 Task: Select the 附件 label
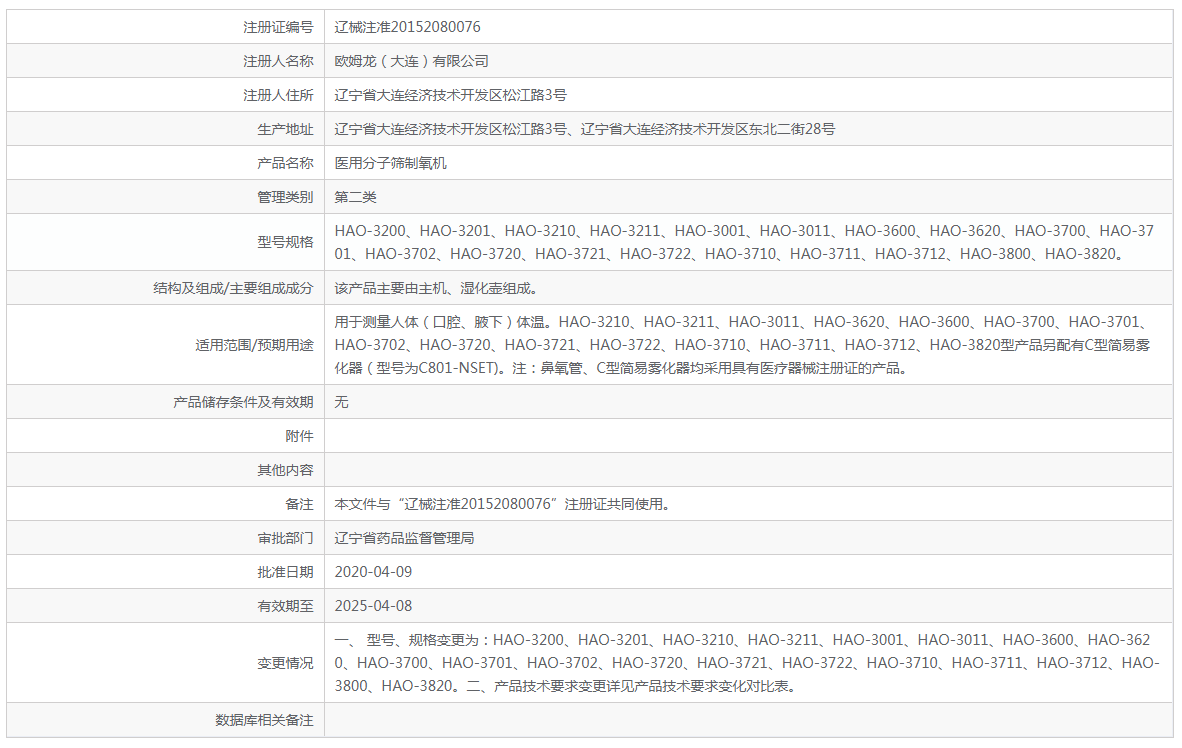click(299, 436)
